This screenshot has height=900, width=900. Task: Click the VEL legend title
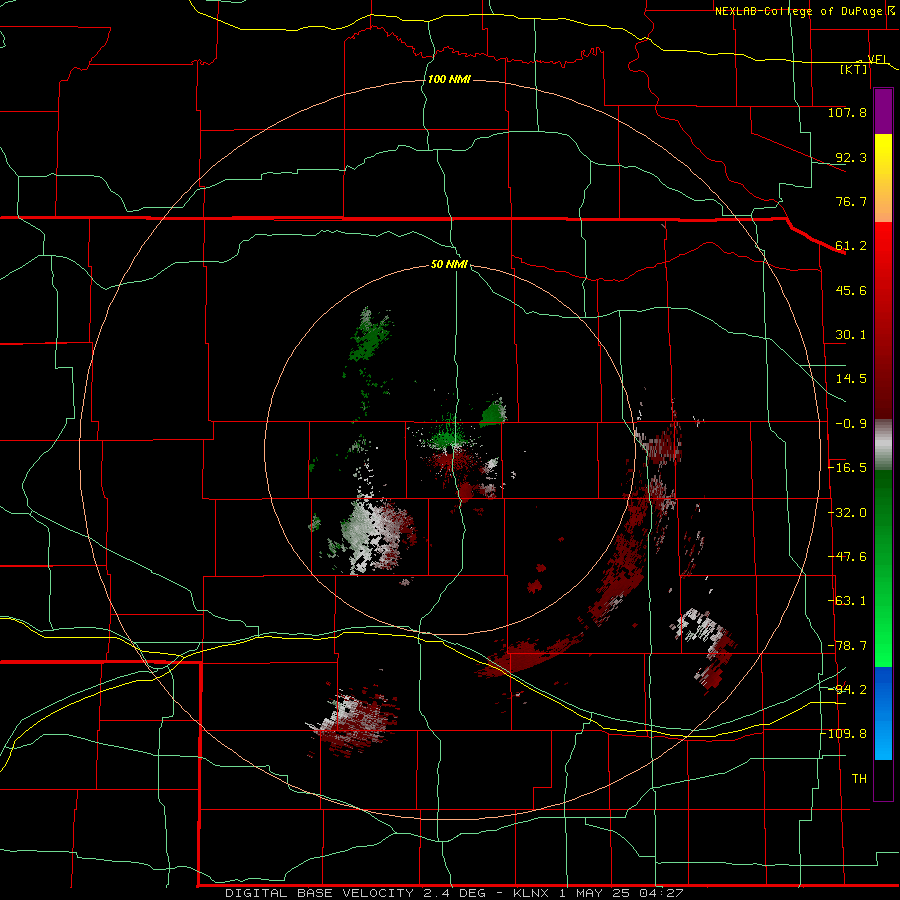(877, 59)
